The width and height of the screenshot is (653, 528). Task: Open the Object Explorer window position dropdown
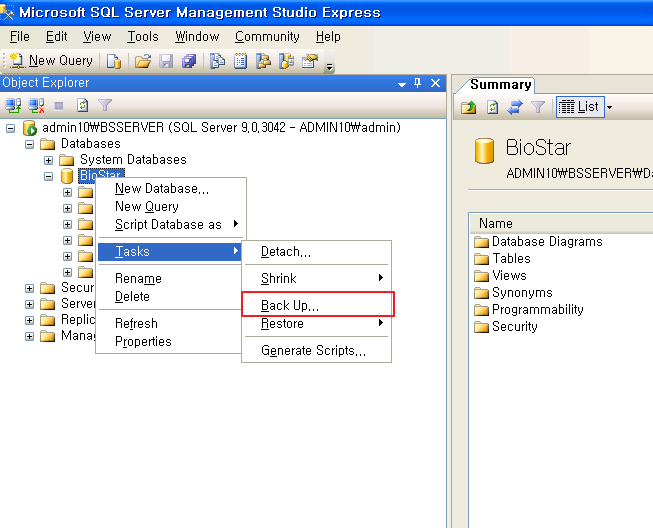[x=402, y=84]
